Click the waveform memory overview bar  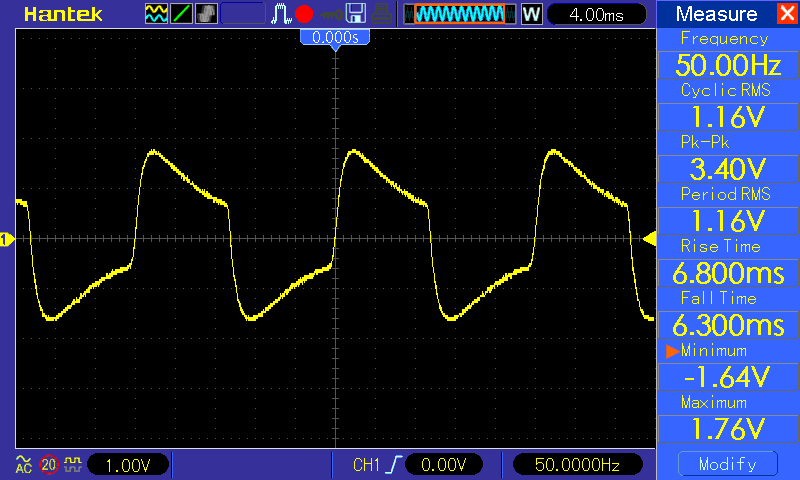(x=460, y=14)
